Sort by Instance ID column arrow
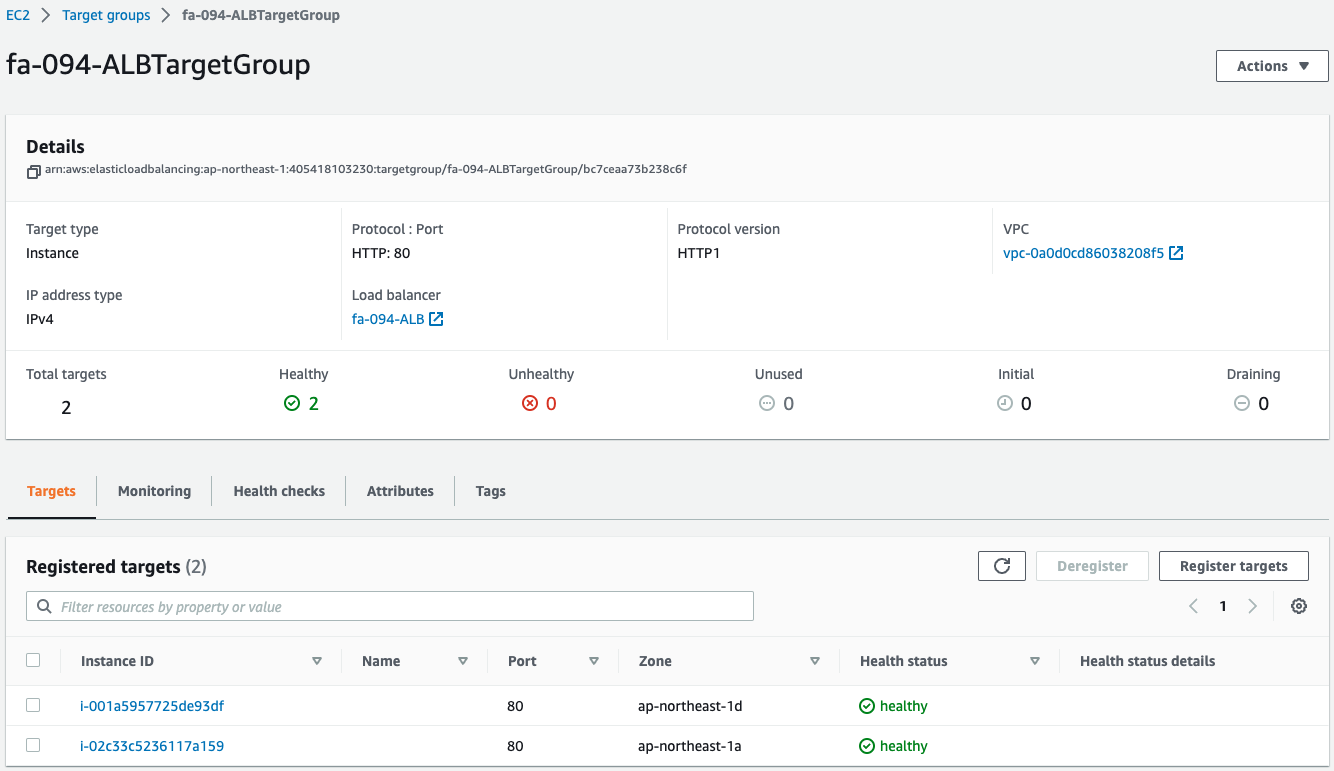This screenshot has width=1334, height=771. 317,661
